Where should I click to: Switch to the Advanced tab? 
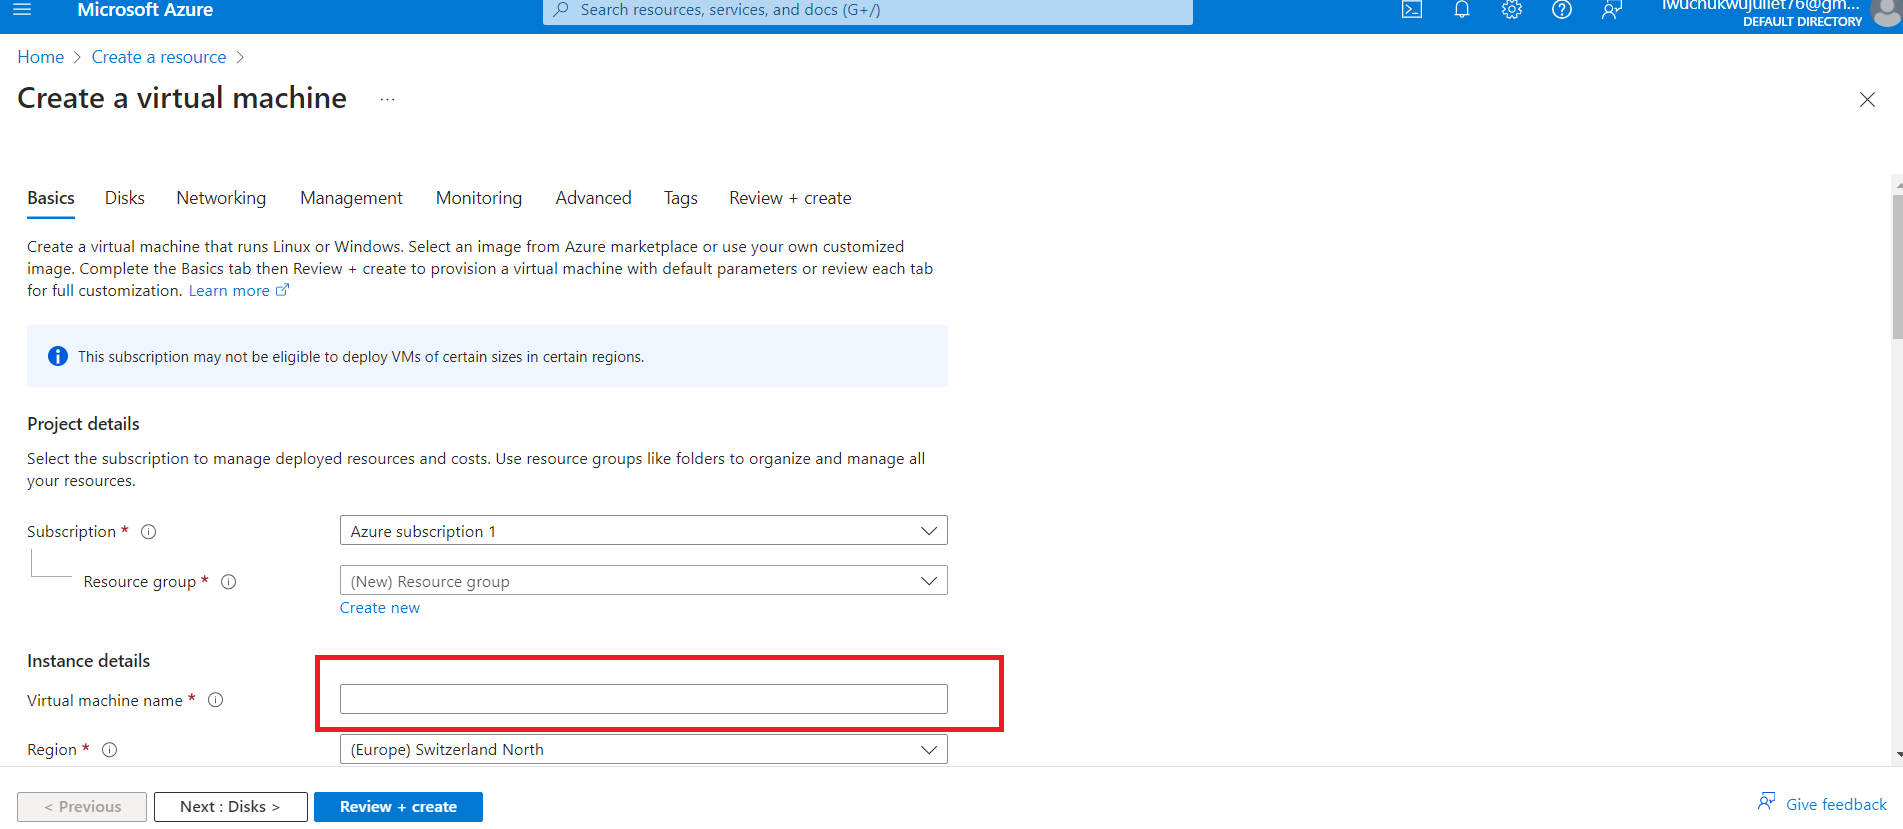click(594, 198)
